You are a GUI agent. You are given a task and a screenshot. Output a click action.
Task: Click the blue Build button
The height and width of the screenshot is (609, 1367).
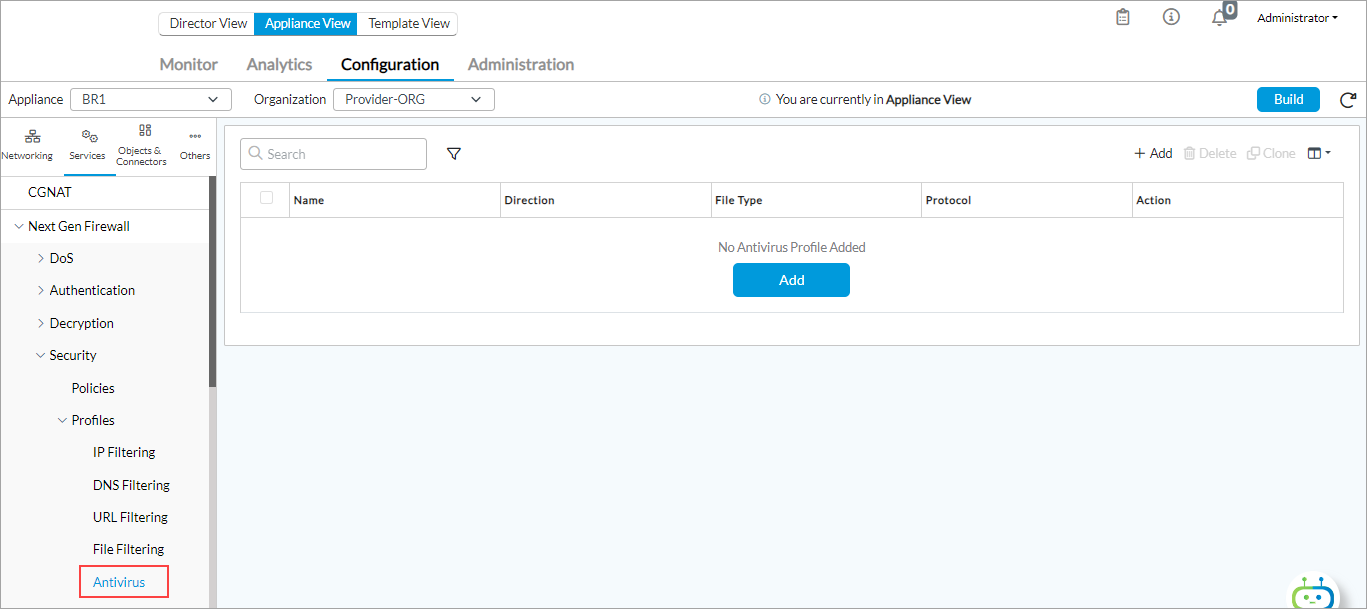pyautogui.click(x=1288, y=99)
